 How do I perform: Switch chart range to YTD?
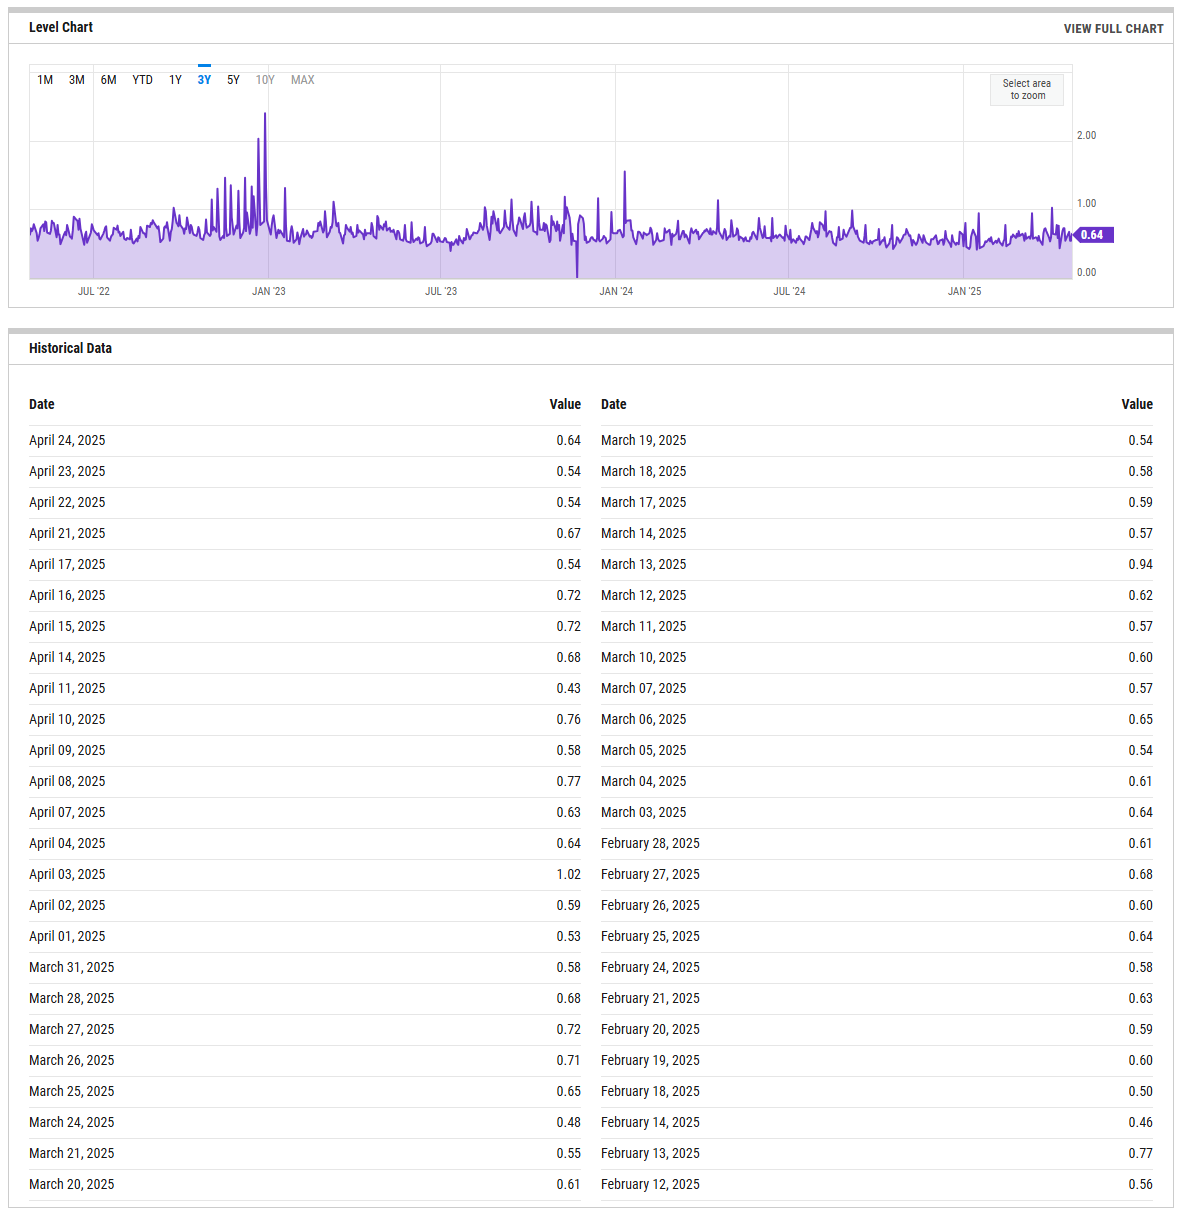[x=143, y=80]
